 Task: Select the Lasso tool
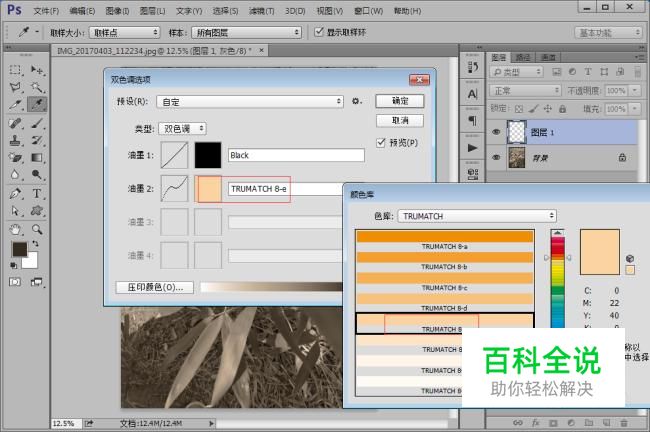(x=15, y=87)
